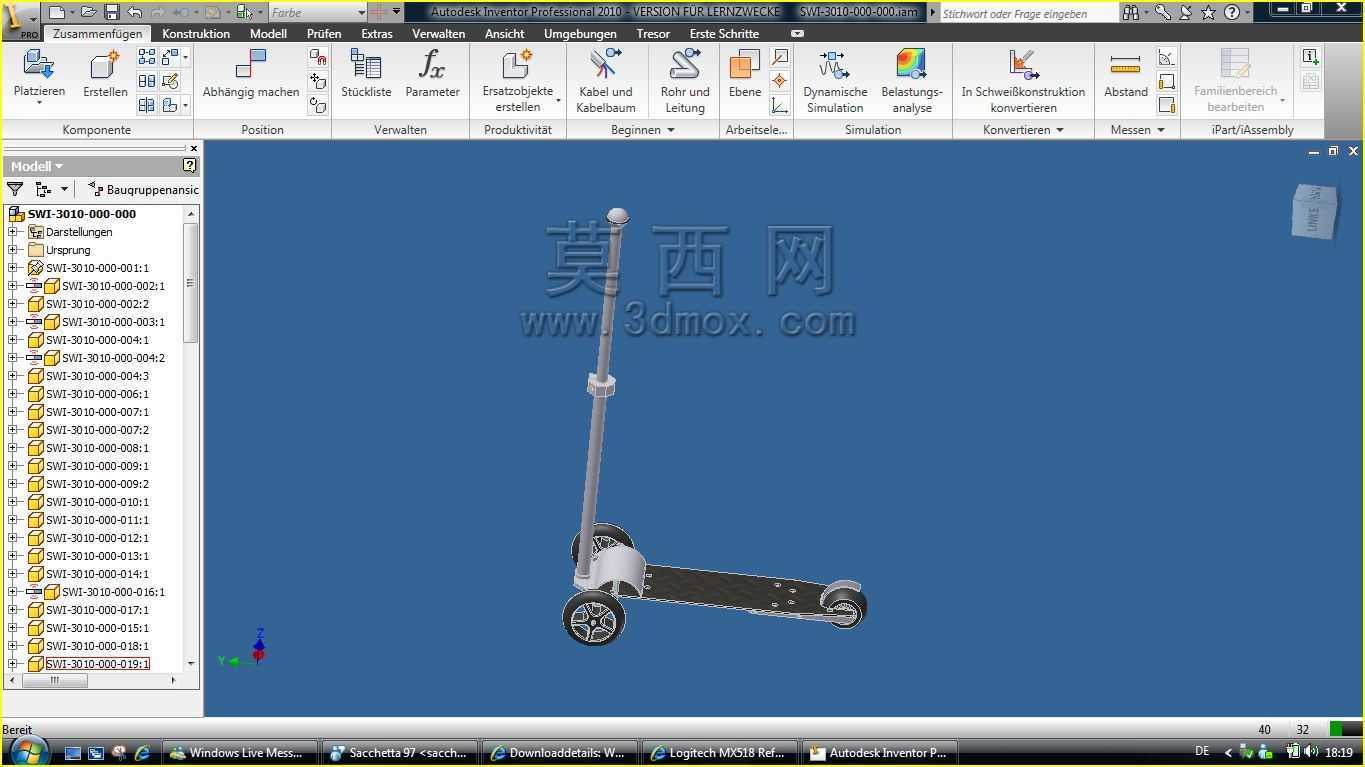Click the UCS coordinate system icon
1365x767 pixels.
click(x=780, y=105)
